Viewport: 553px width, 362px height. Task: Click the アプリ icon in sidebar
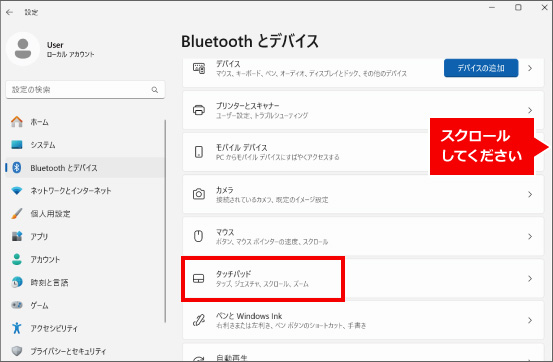point(17,236)
